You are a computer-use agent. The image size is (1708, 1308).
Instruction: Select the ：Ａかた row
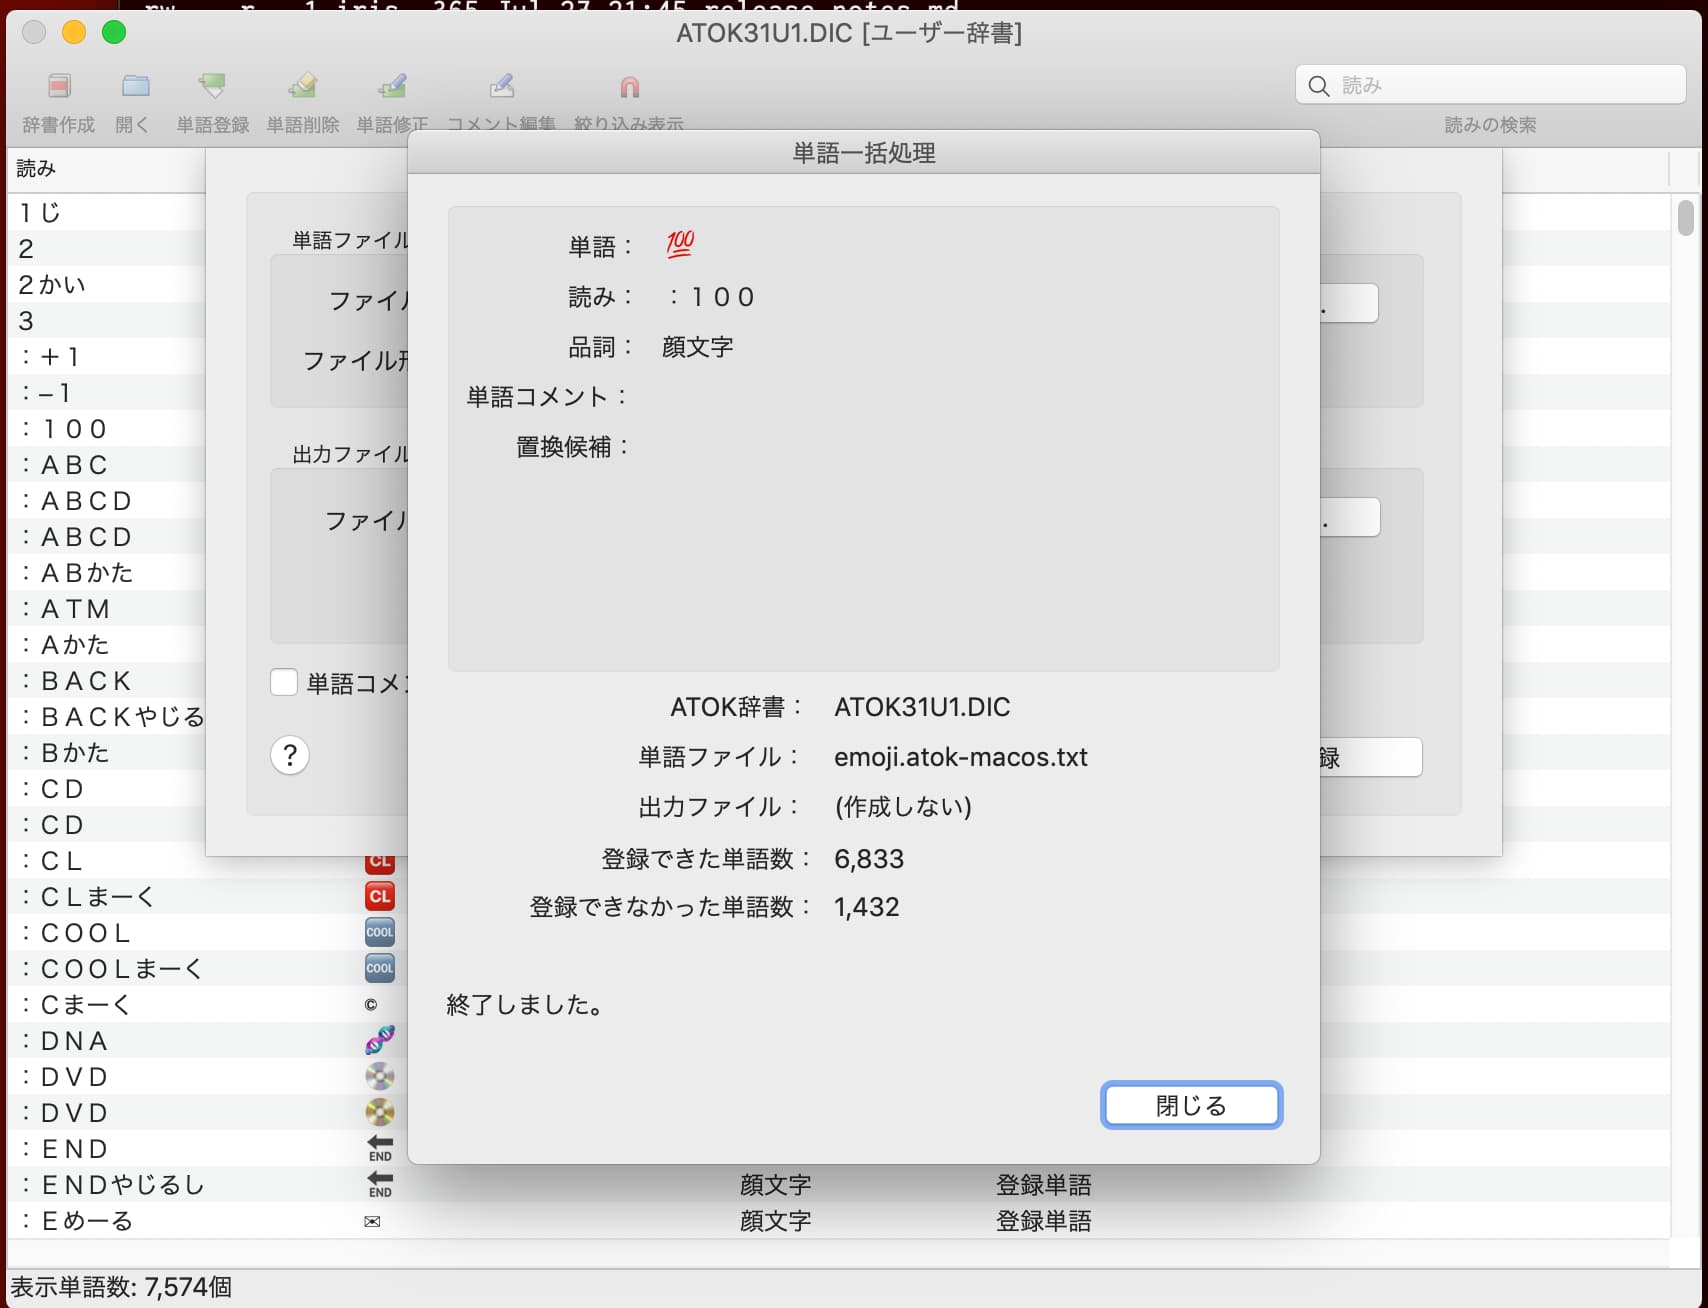106,644
